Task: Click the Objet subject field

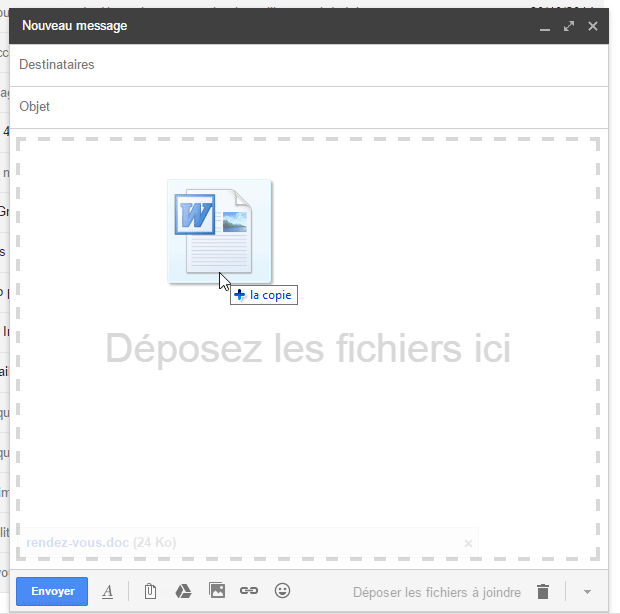Action: pyautogui.click(x=309, y=107)
